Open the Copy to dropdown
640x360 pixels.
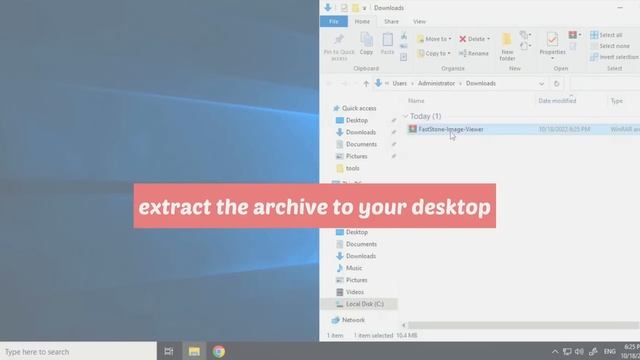click(433, 53)
